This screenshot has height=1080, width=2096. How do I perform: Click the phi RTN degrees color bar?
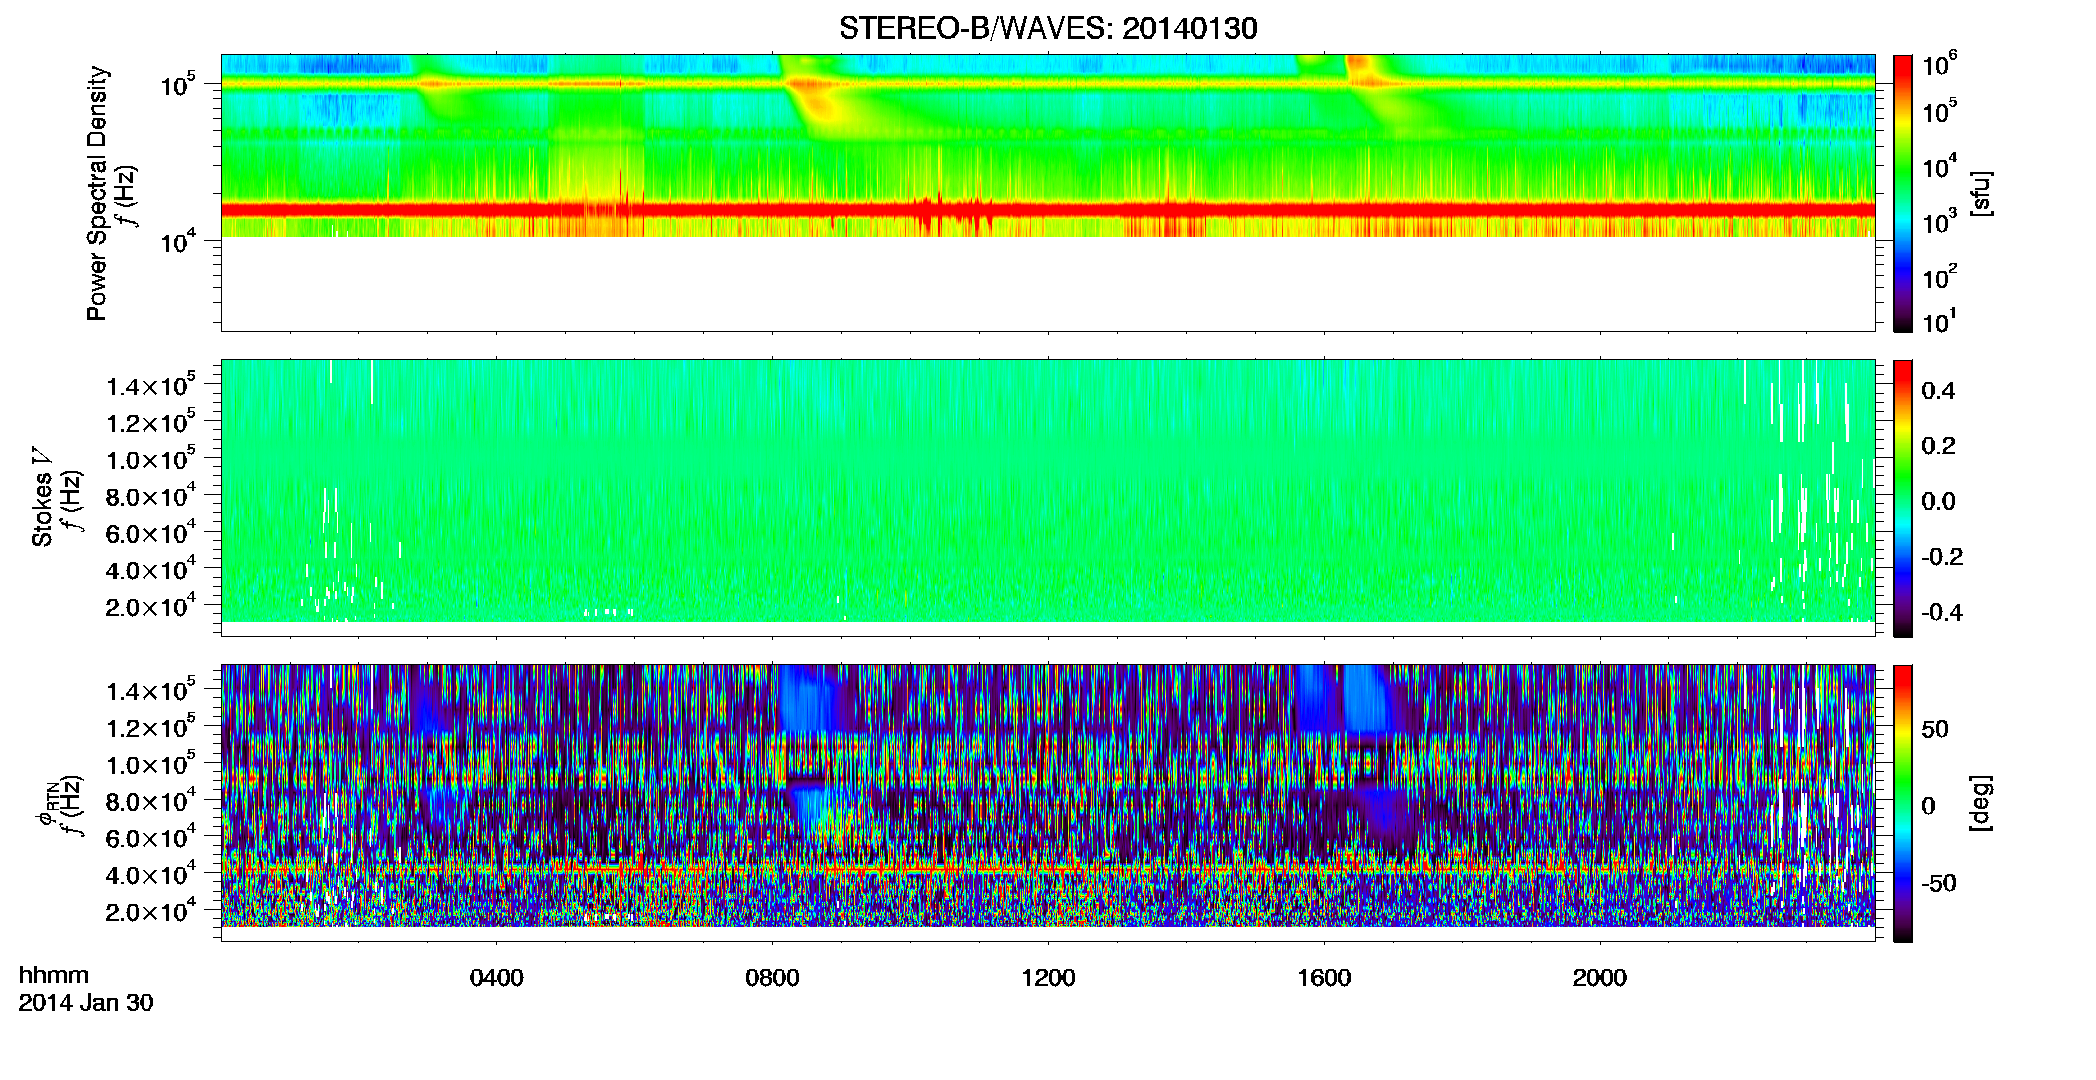pyautogui.click(x=1903, y=803)
